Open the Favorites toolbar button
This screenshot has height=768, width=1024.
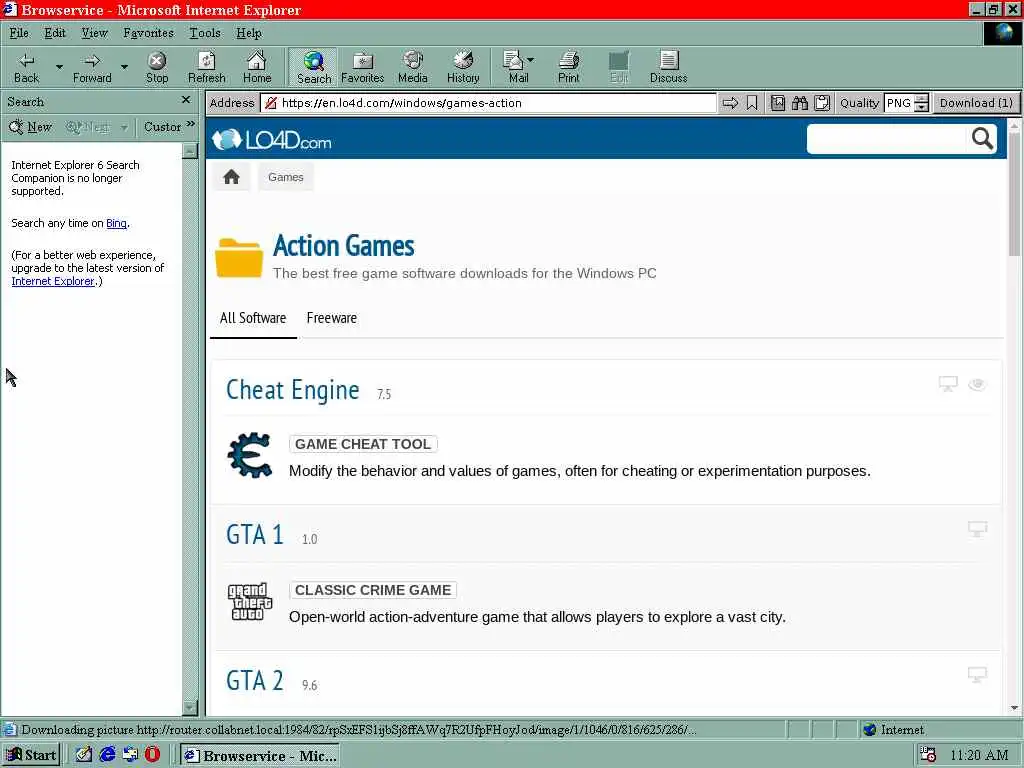[362, 67]
